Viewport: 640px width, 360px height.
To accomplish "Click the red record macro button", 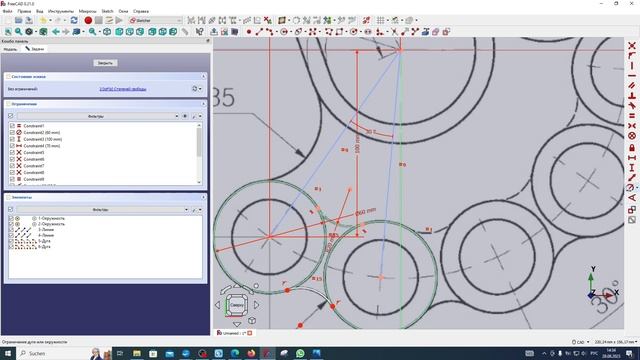I will click(x=88, y=20).
